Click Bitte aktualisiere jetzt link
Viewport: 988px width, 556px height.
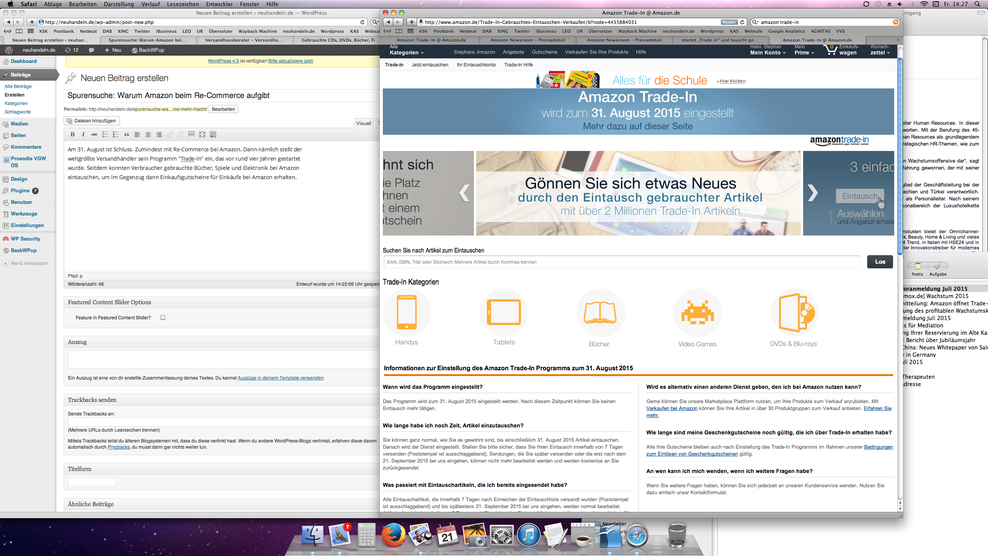click(290, 61)
